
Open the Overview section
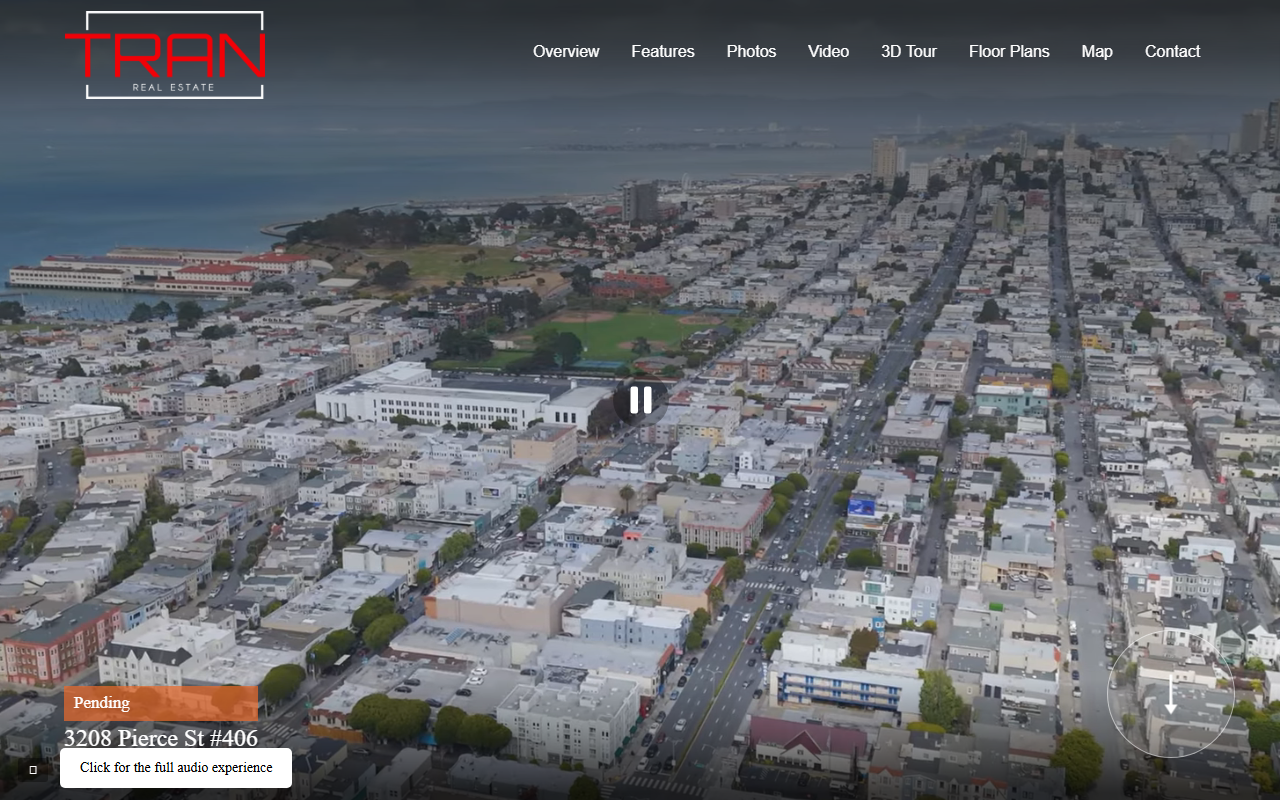tap(566, 52)
